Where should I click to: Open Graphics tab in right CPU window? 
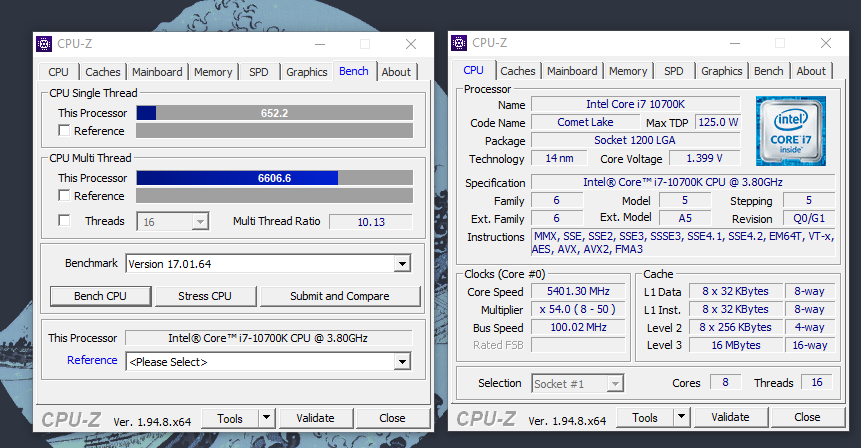pos(722,71)
